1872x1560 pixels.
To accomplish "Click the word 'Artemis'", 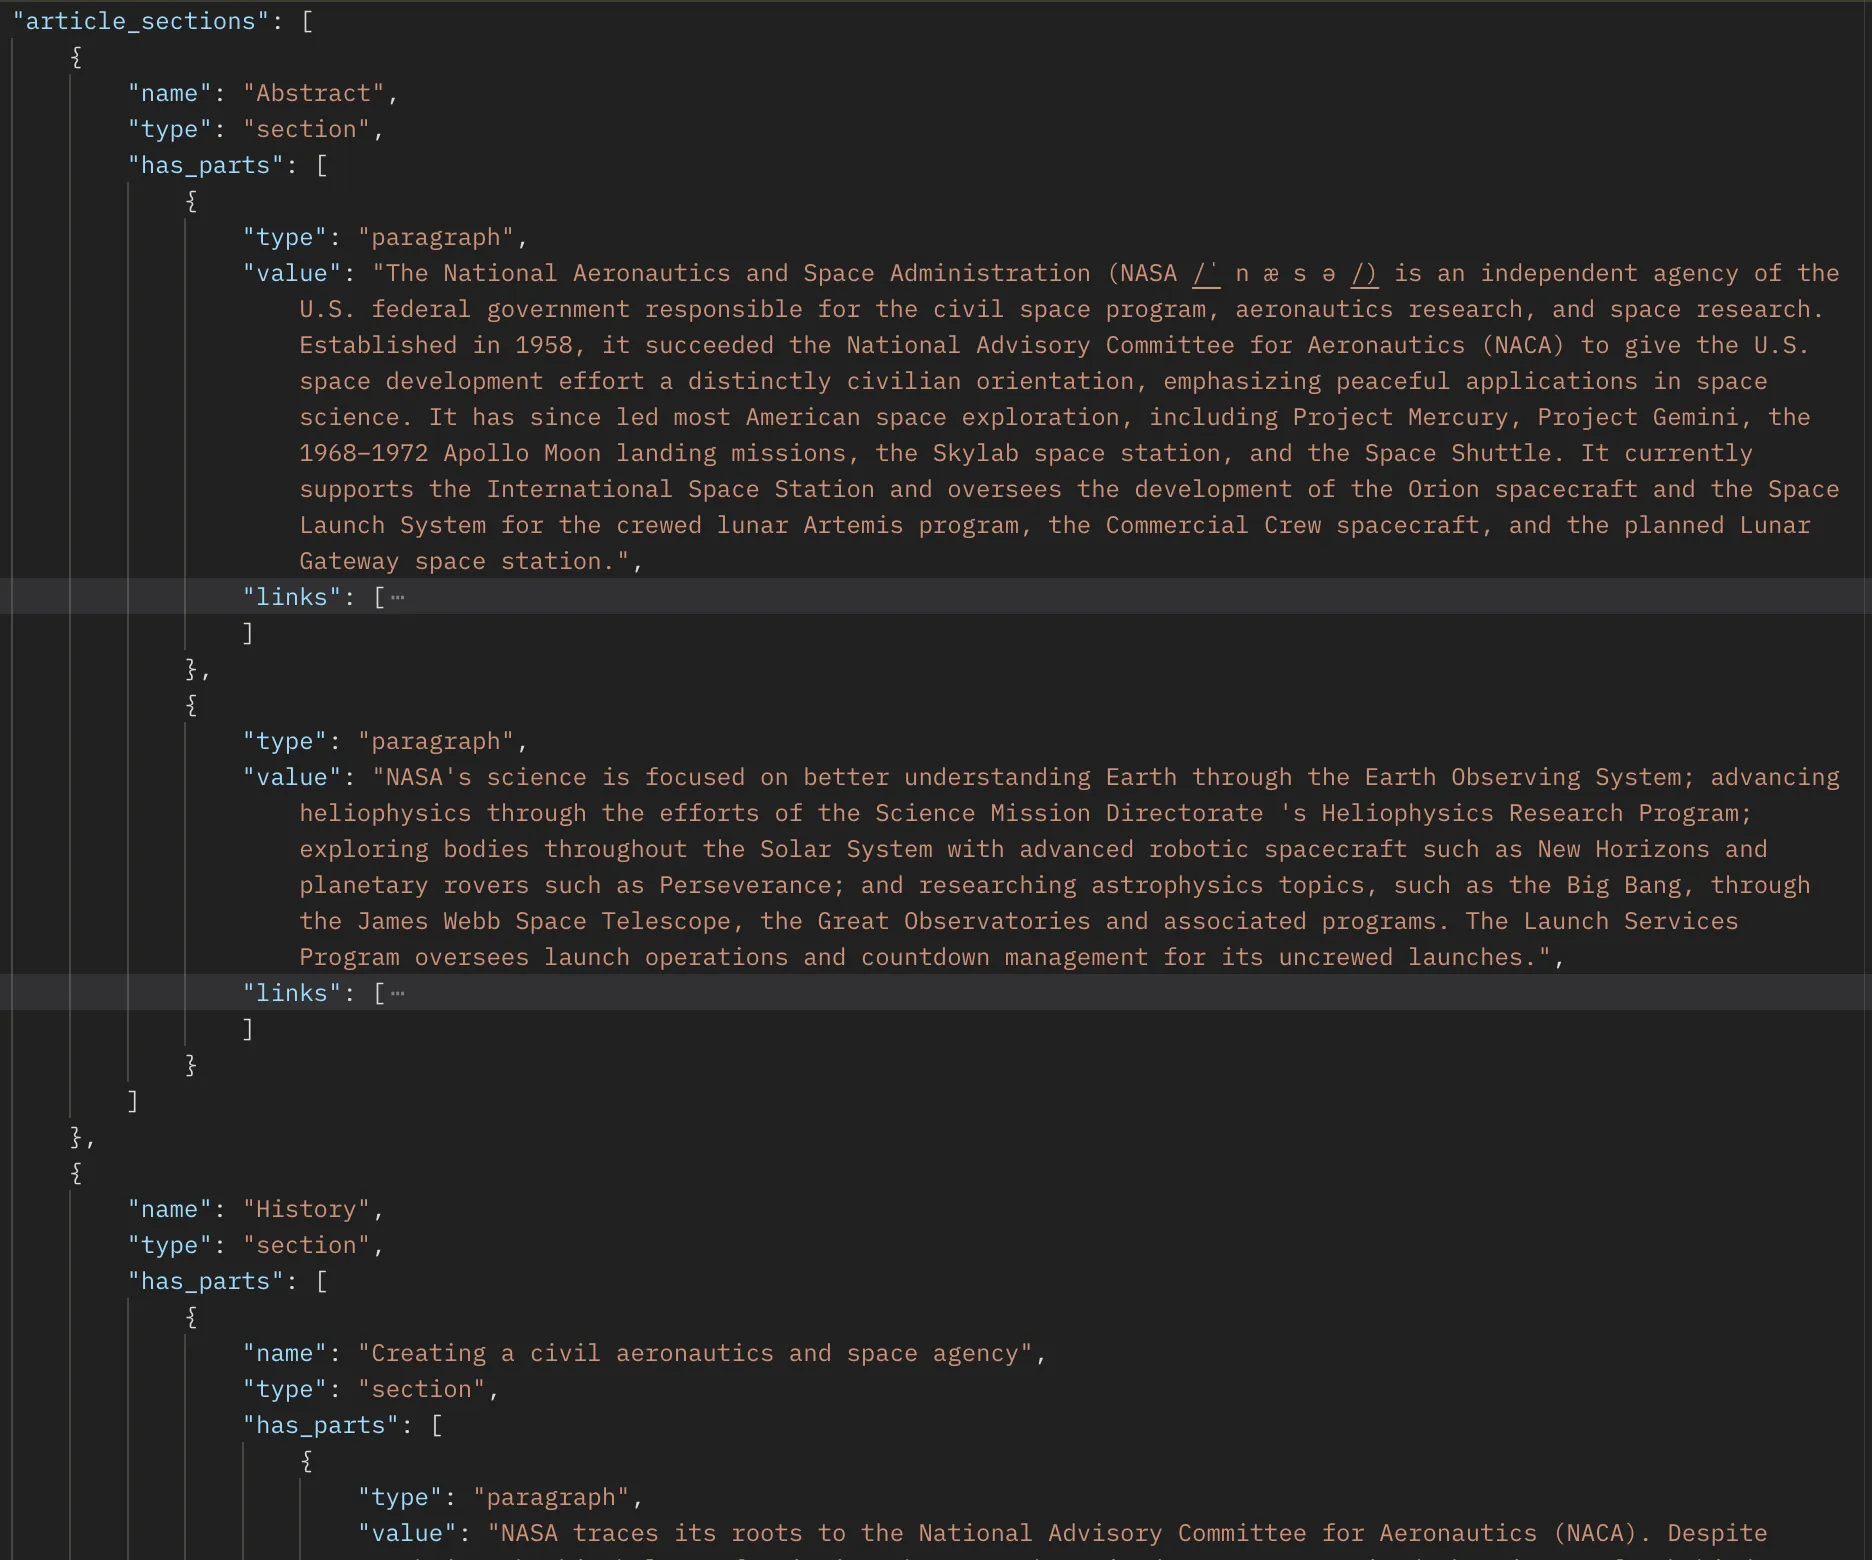I will [853, 525].
